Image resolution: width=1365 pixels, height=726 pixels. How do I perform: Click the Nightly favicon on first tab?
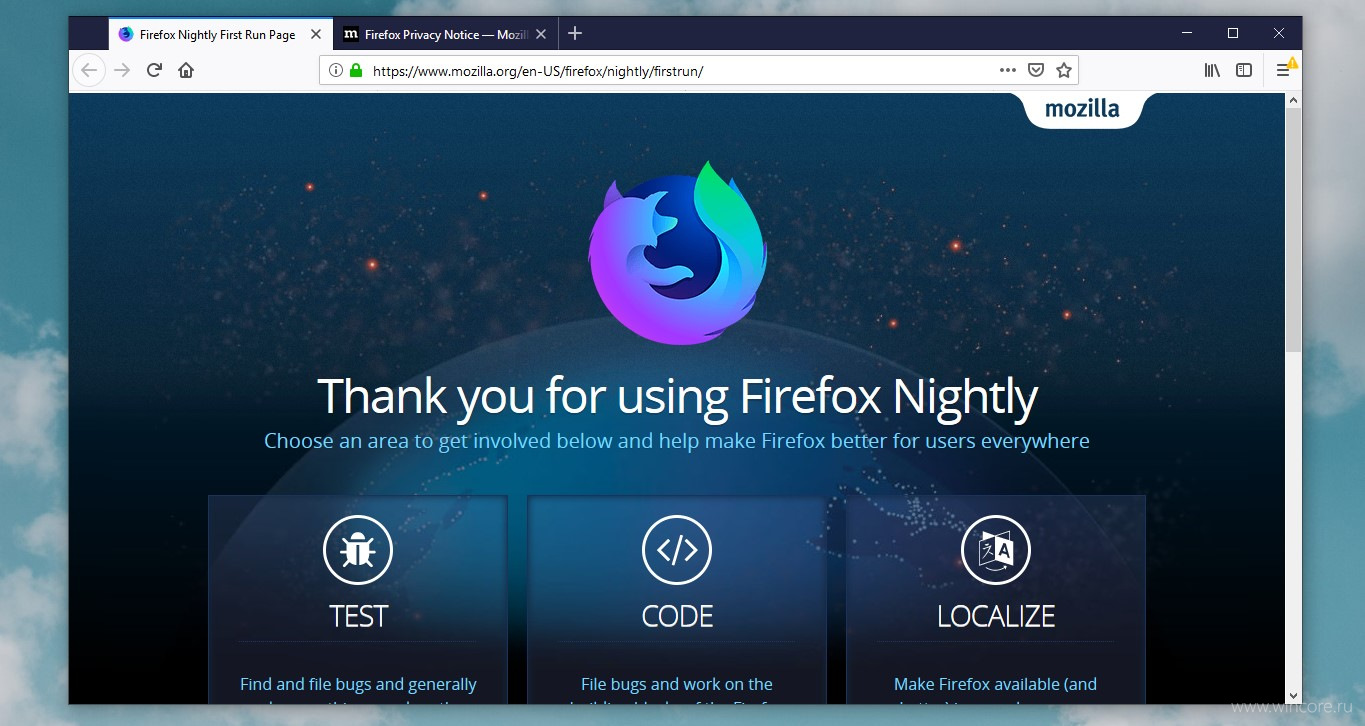126,34
